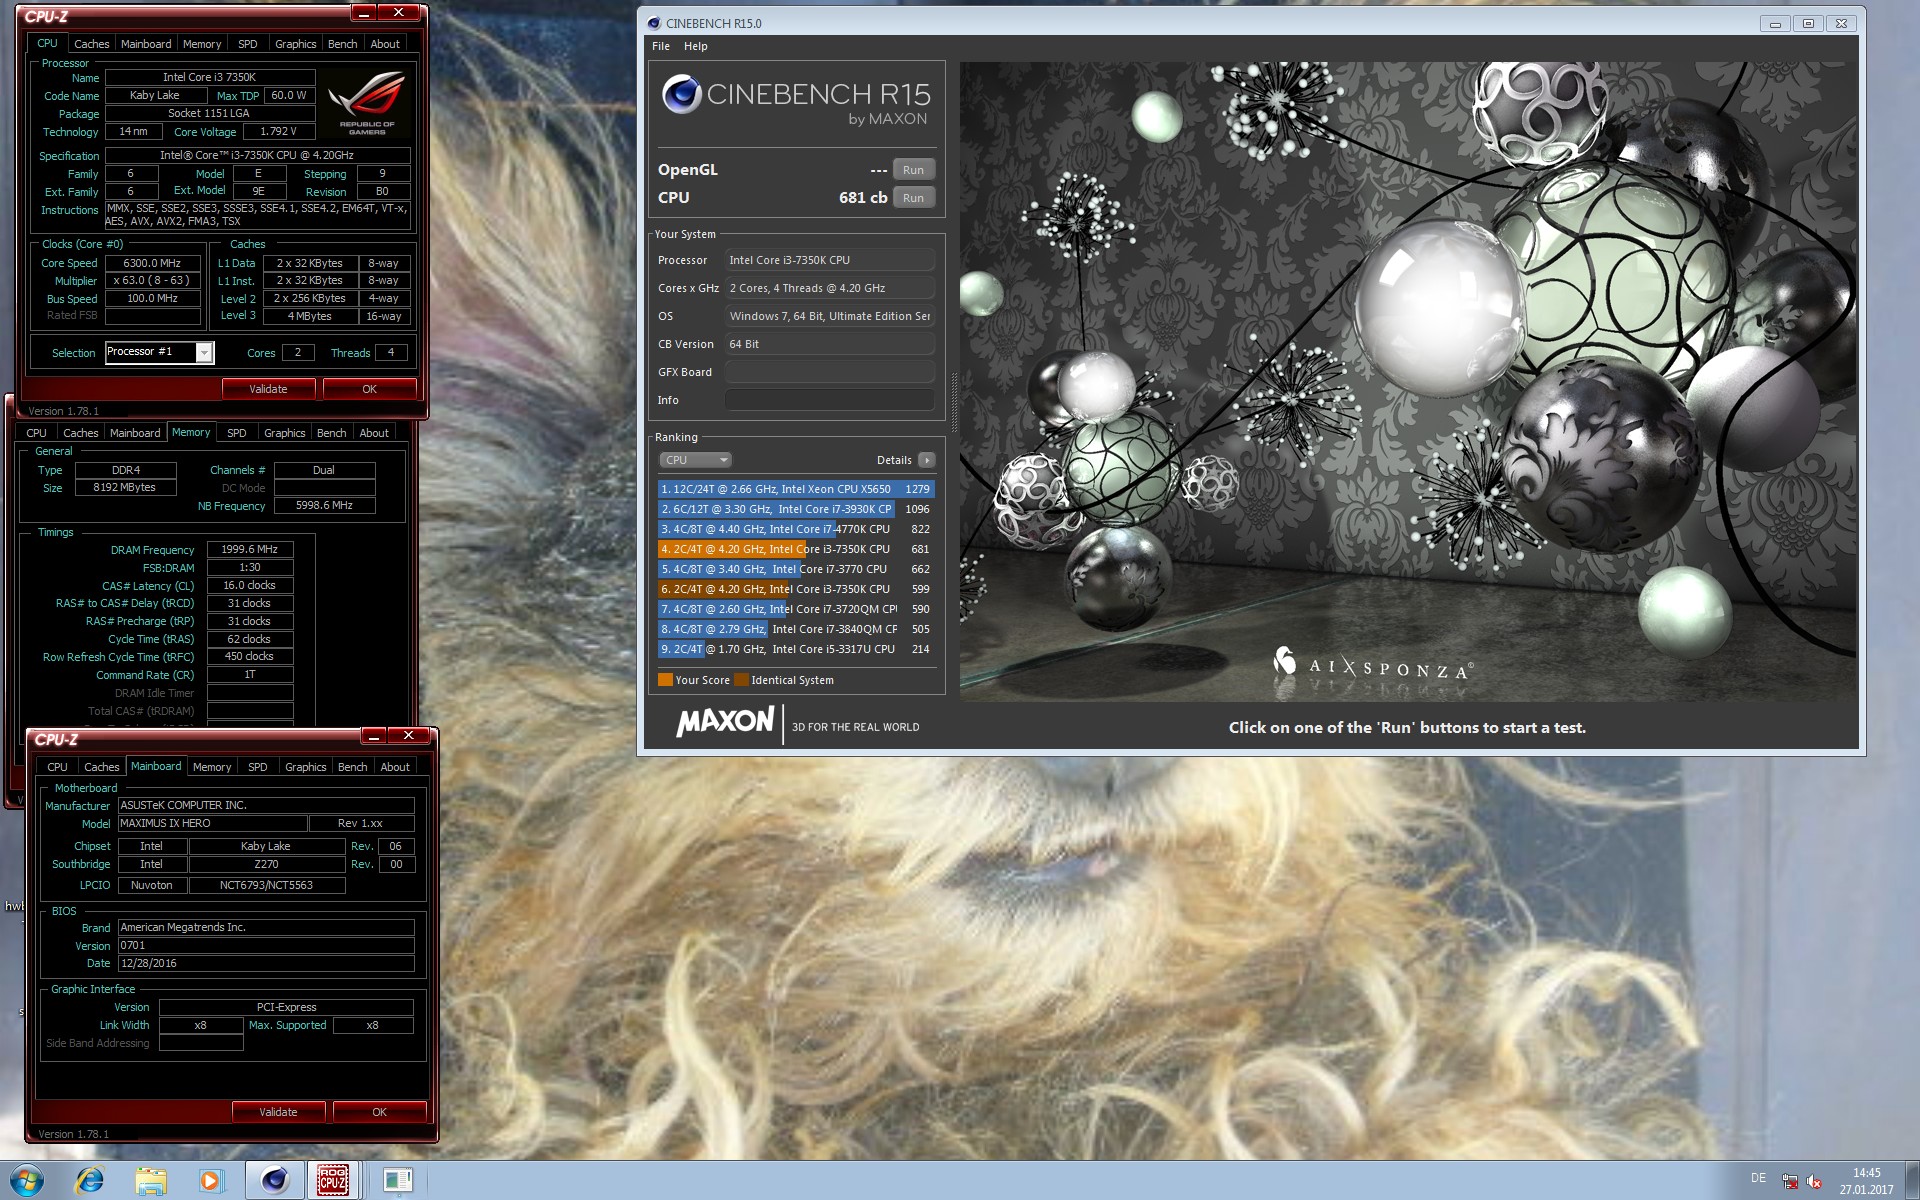Select ranking row i5-3317U 214
This screenshot has width=1920, height=1200.
796,649
